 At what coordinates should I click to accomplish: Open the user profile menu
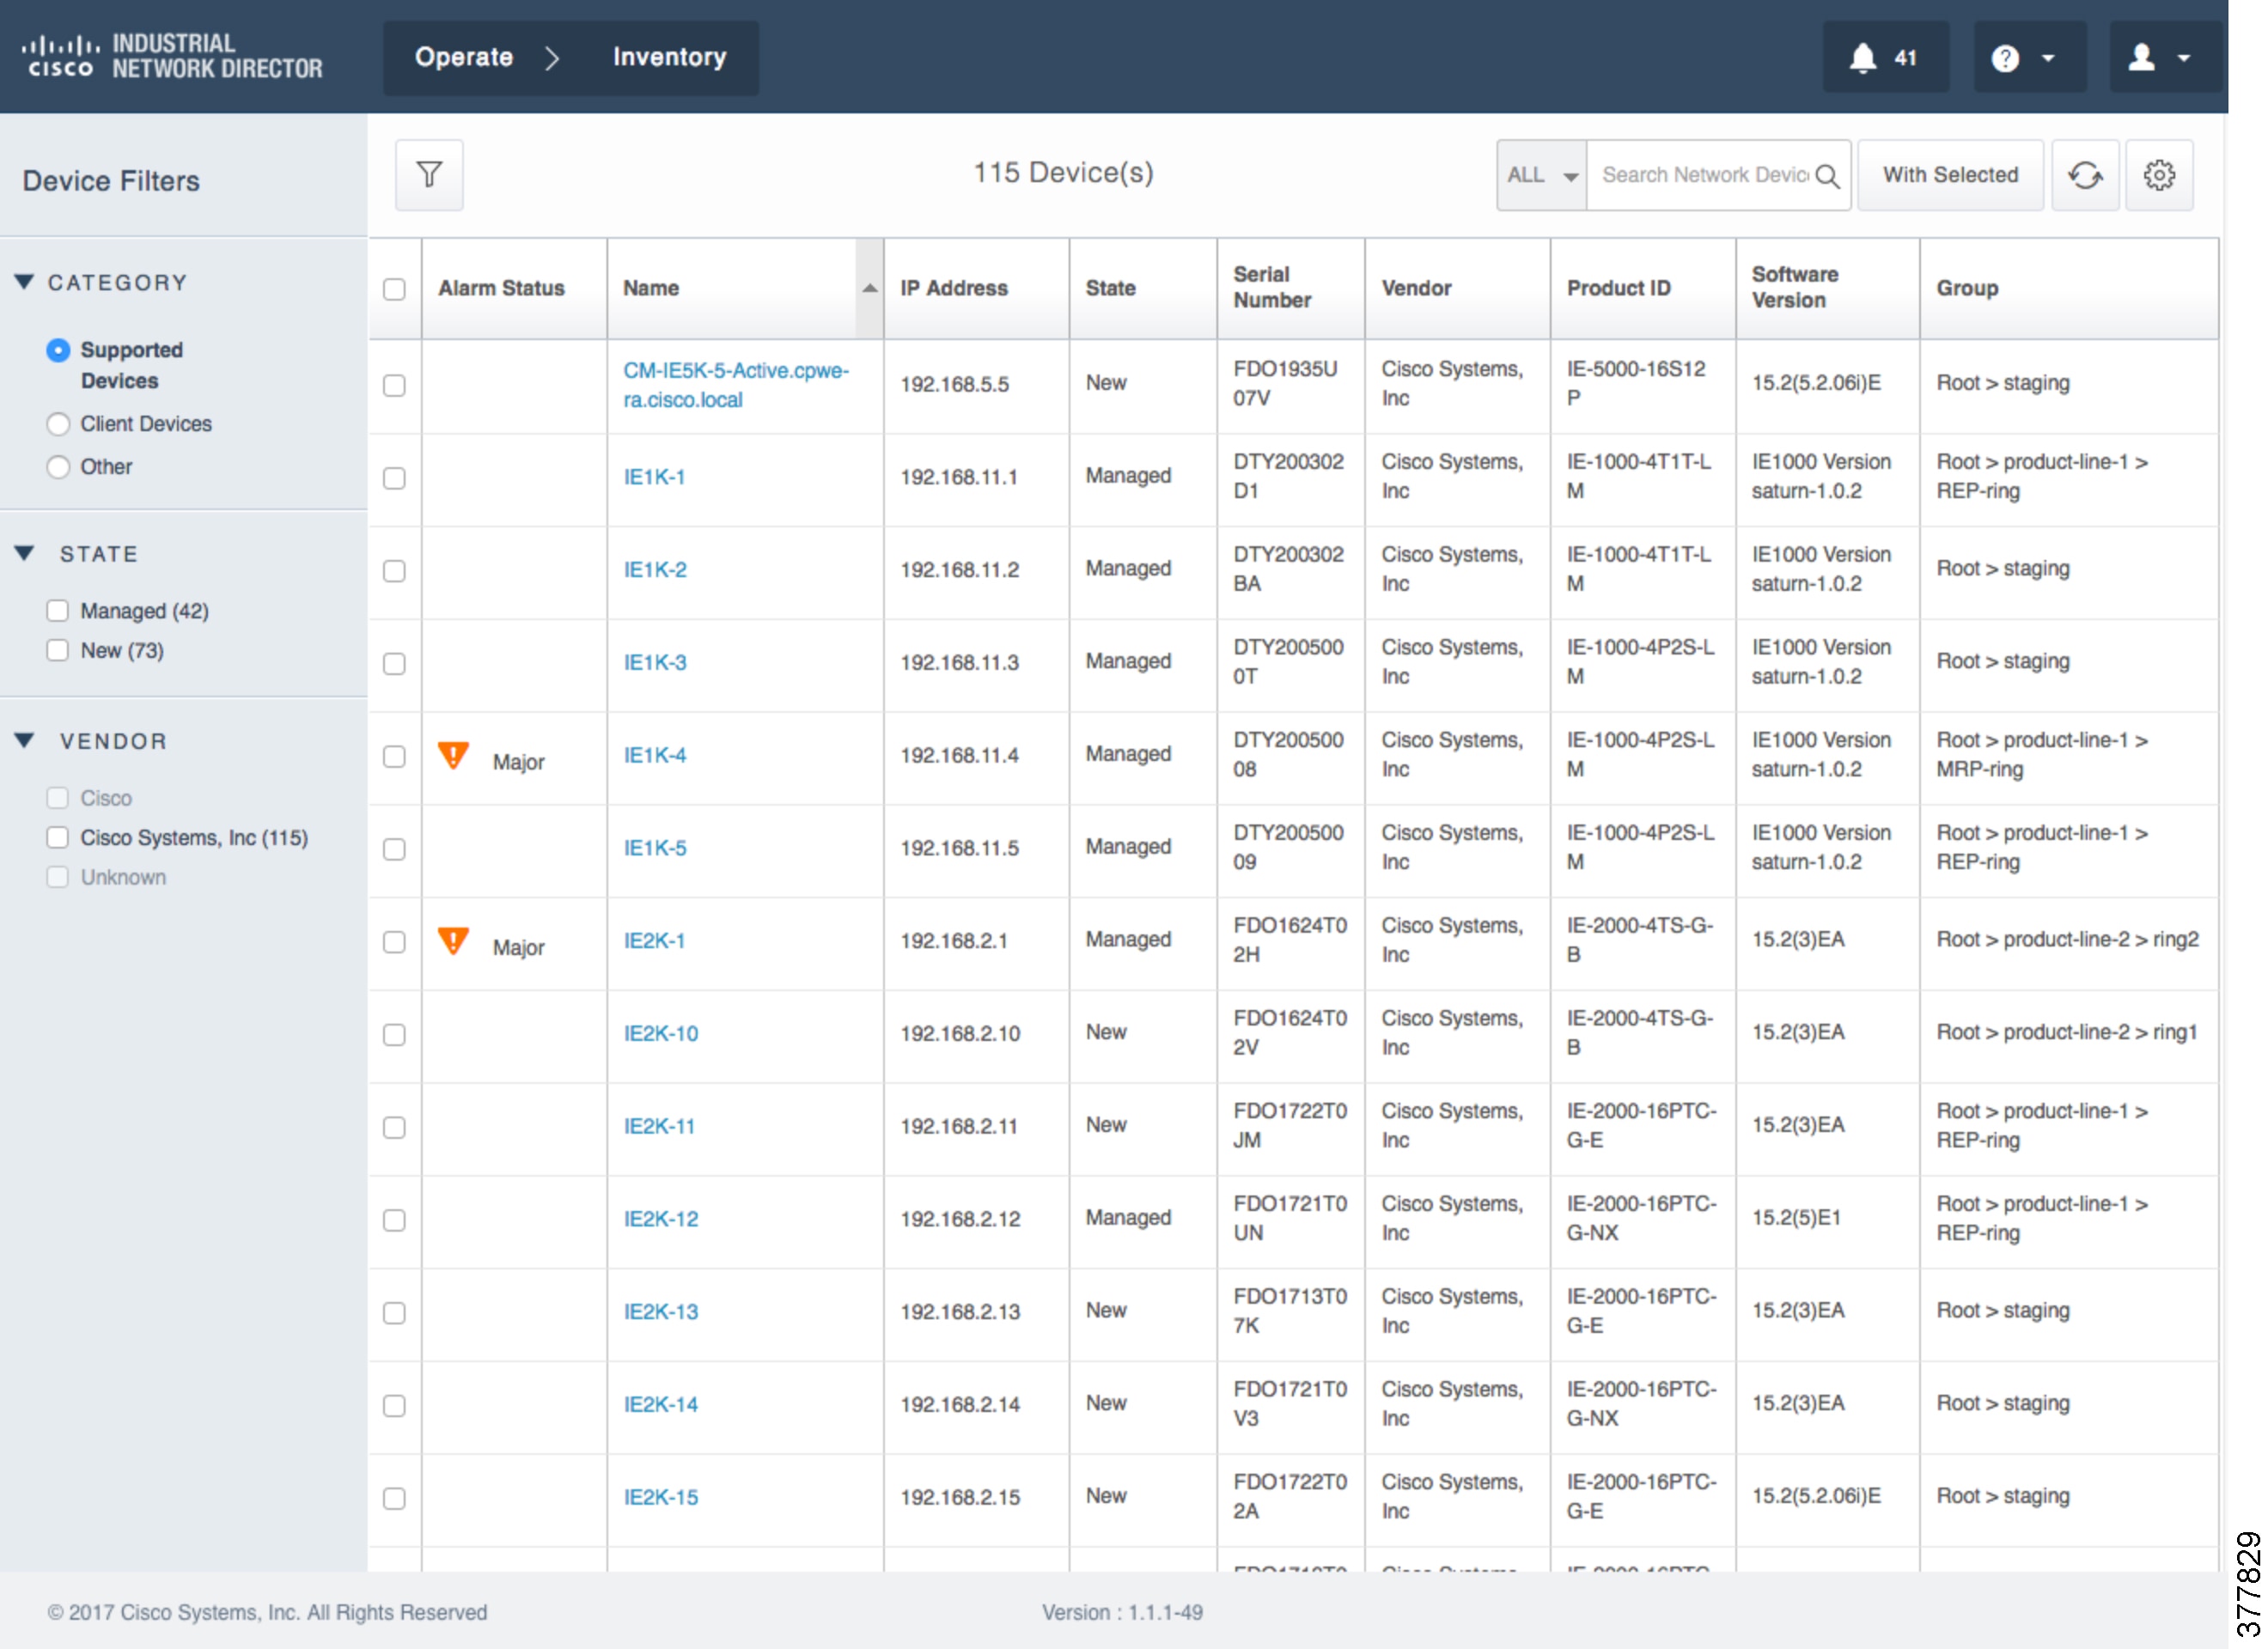click(2165, 58)
